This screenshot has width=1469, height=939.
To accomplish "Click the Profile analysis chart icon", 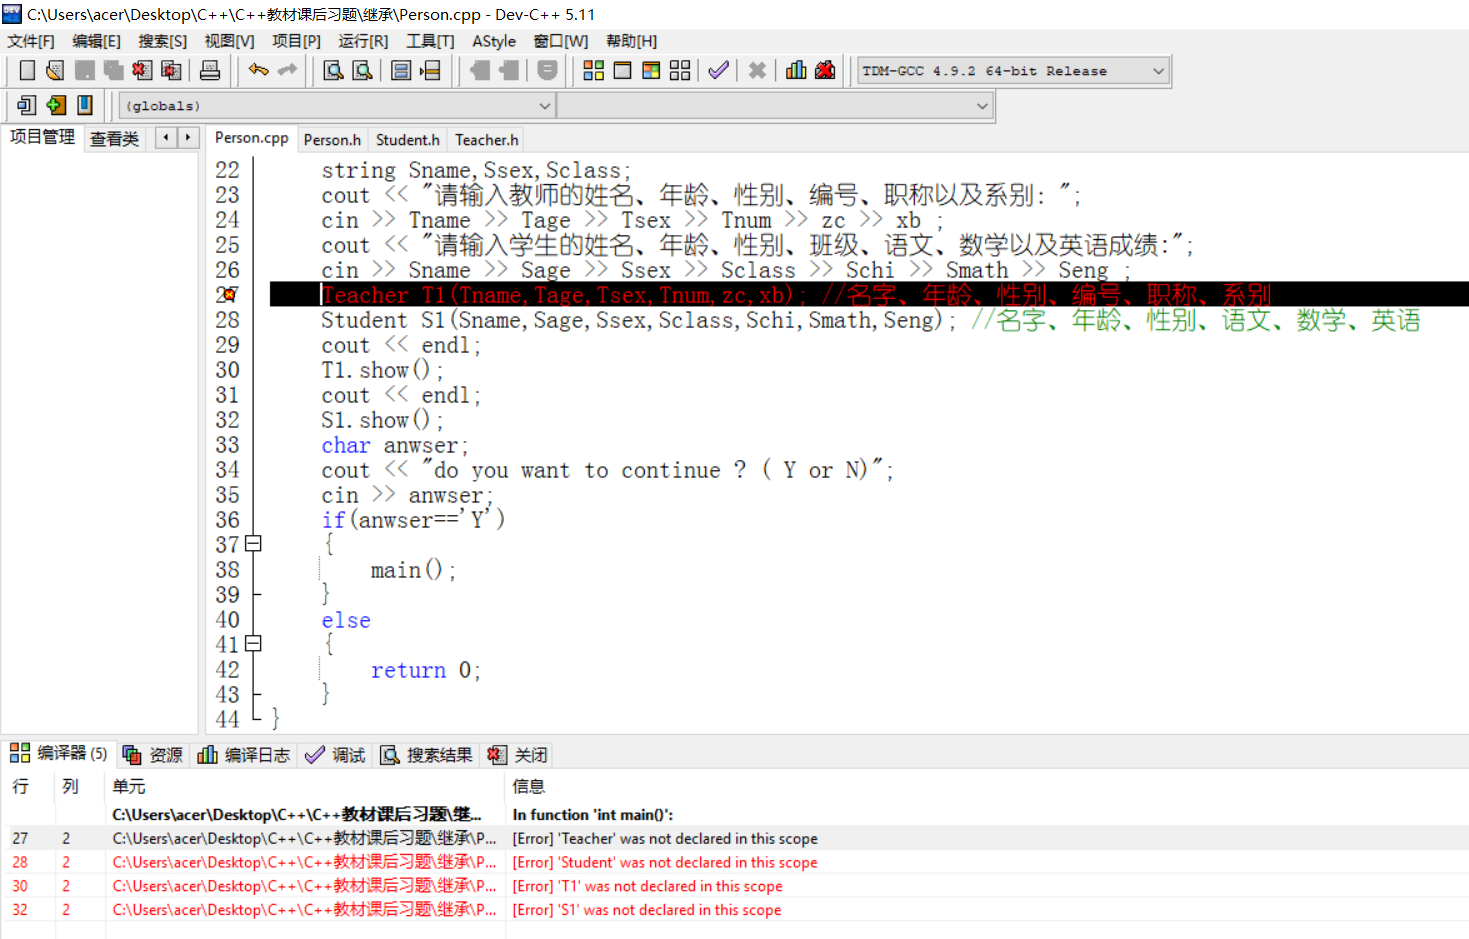I will tap(796, 70).
